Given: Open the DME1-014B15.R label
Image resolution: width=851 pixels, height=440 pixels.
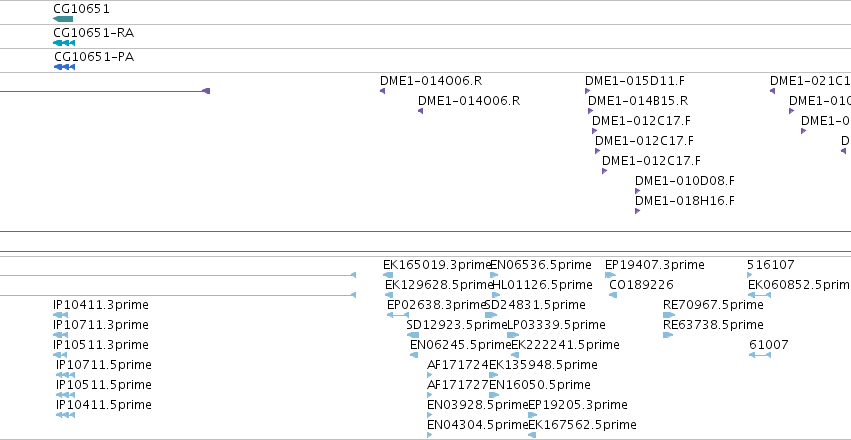Looking at the screenshot, I should [638, 101].
